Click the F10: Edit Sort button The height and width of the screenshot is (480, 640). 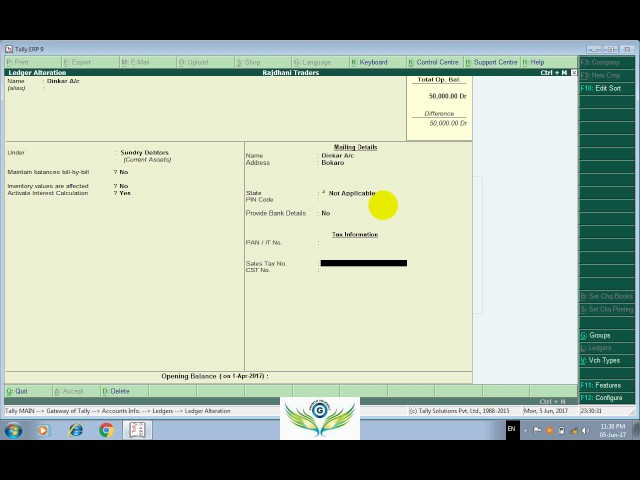(x=607, y=89)
